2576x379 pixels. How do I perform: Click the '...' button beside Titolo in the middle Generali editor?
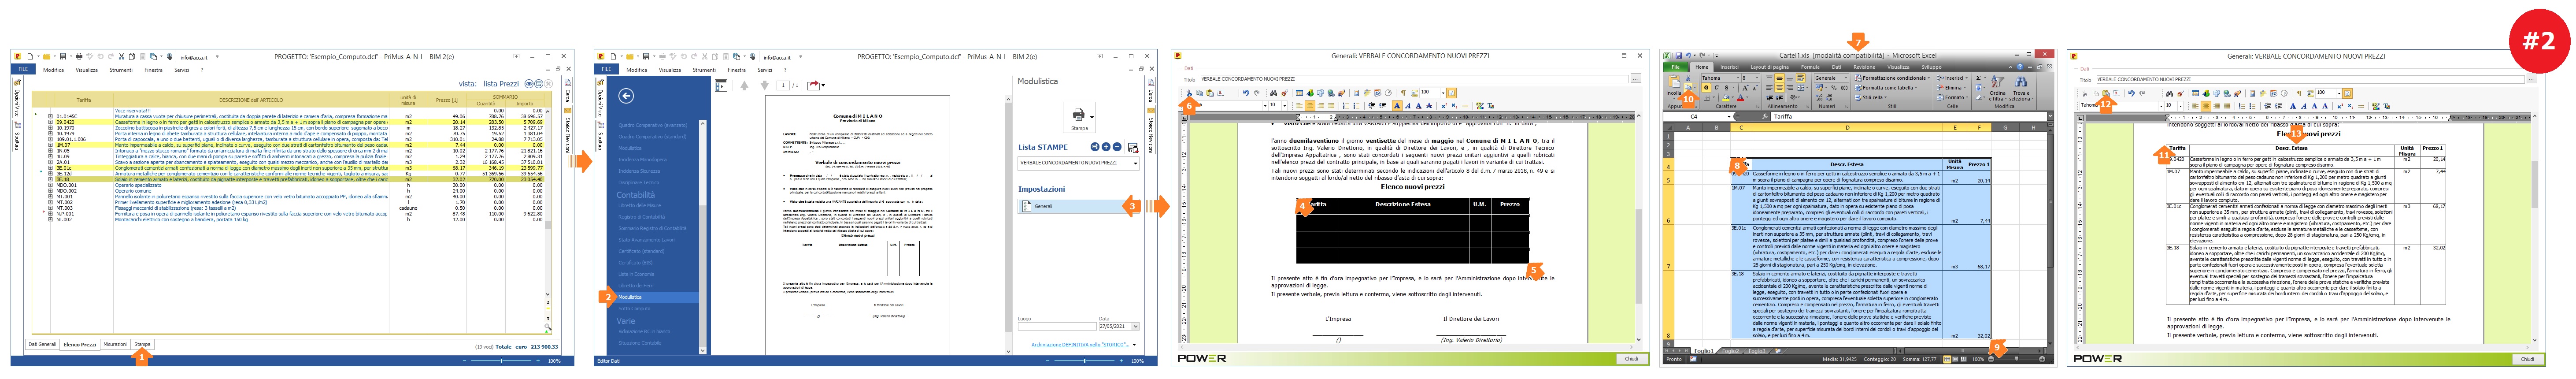click(1636, 79)
